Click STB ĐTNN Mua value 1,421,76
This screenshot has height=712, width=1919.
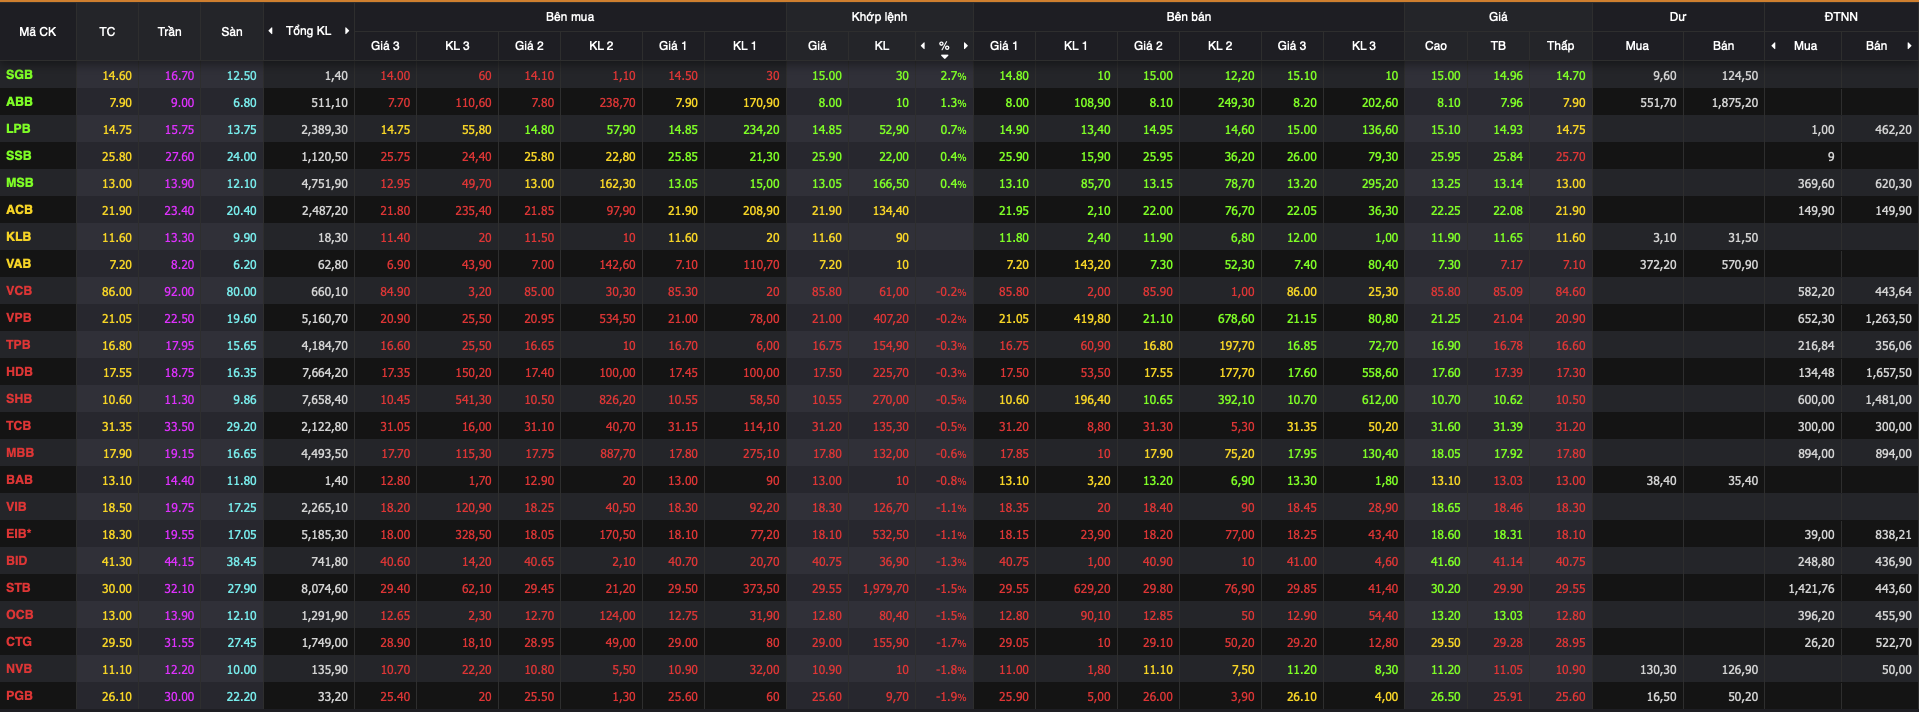pyautogui.click(x=1811, y=589)
